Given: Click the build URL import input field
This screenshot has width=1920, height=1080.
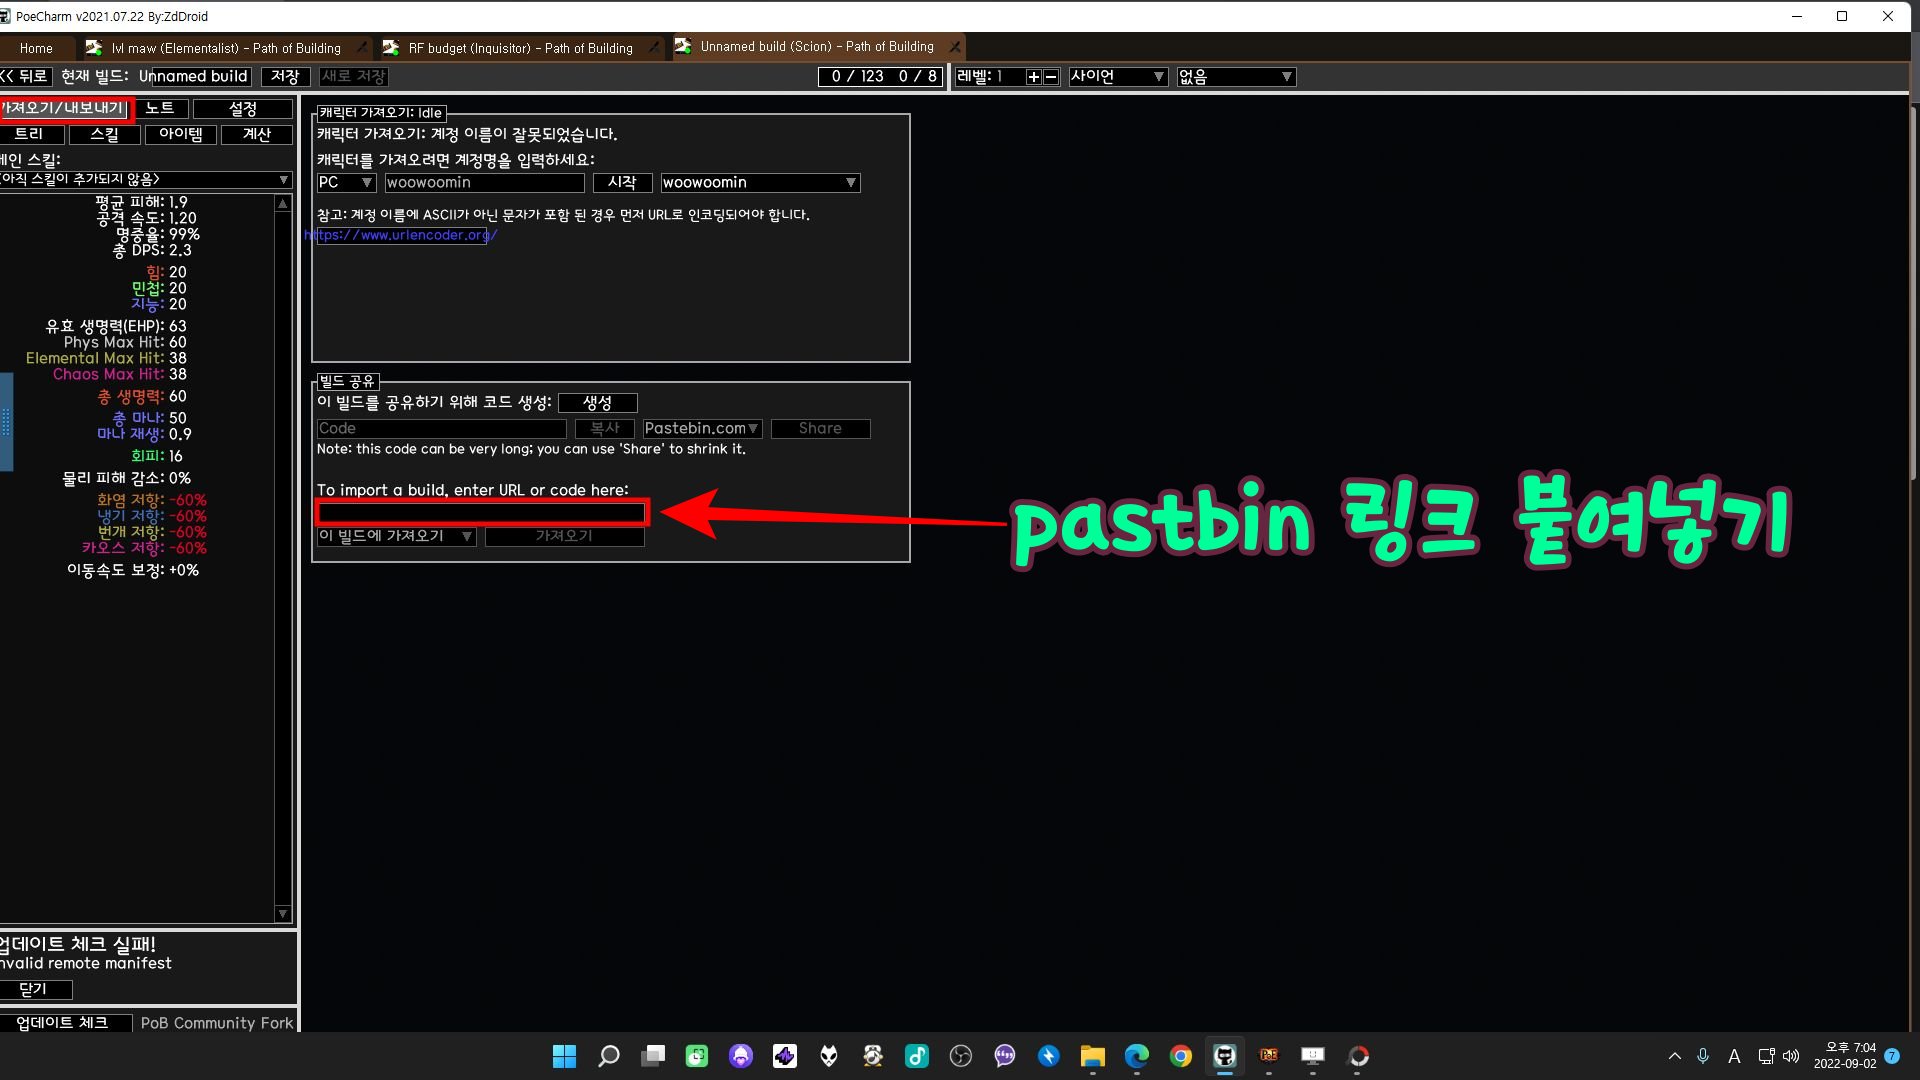Looking at the screenshot, I should 482,514.
